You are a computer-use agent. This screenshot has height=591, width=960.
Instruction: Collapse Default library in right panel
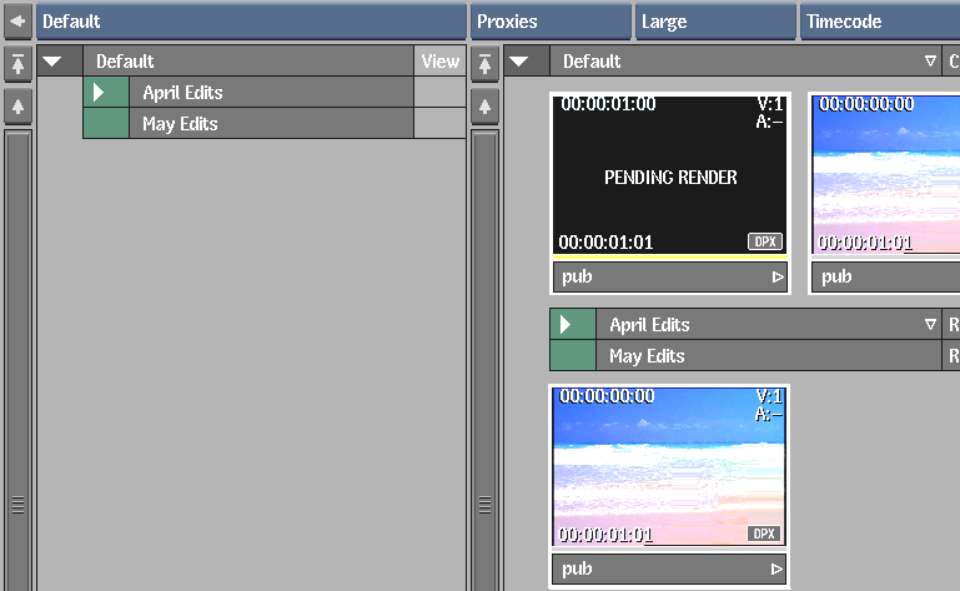tap(518, 62)
